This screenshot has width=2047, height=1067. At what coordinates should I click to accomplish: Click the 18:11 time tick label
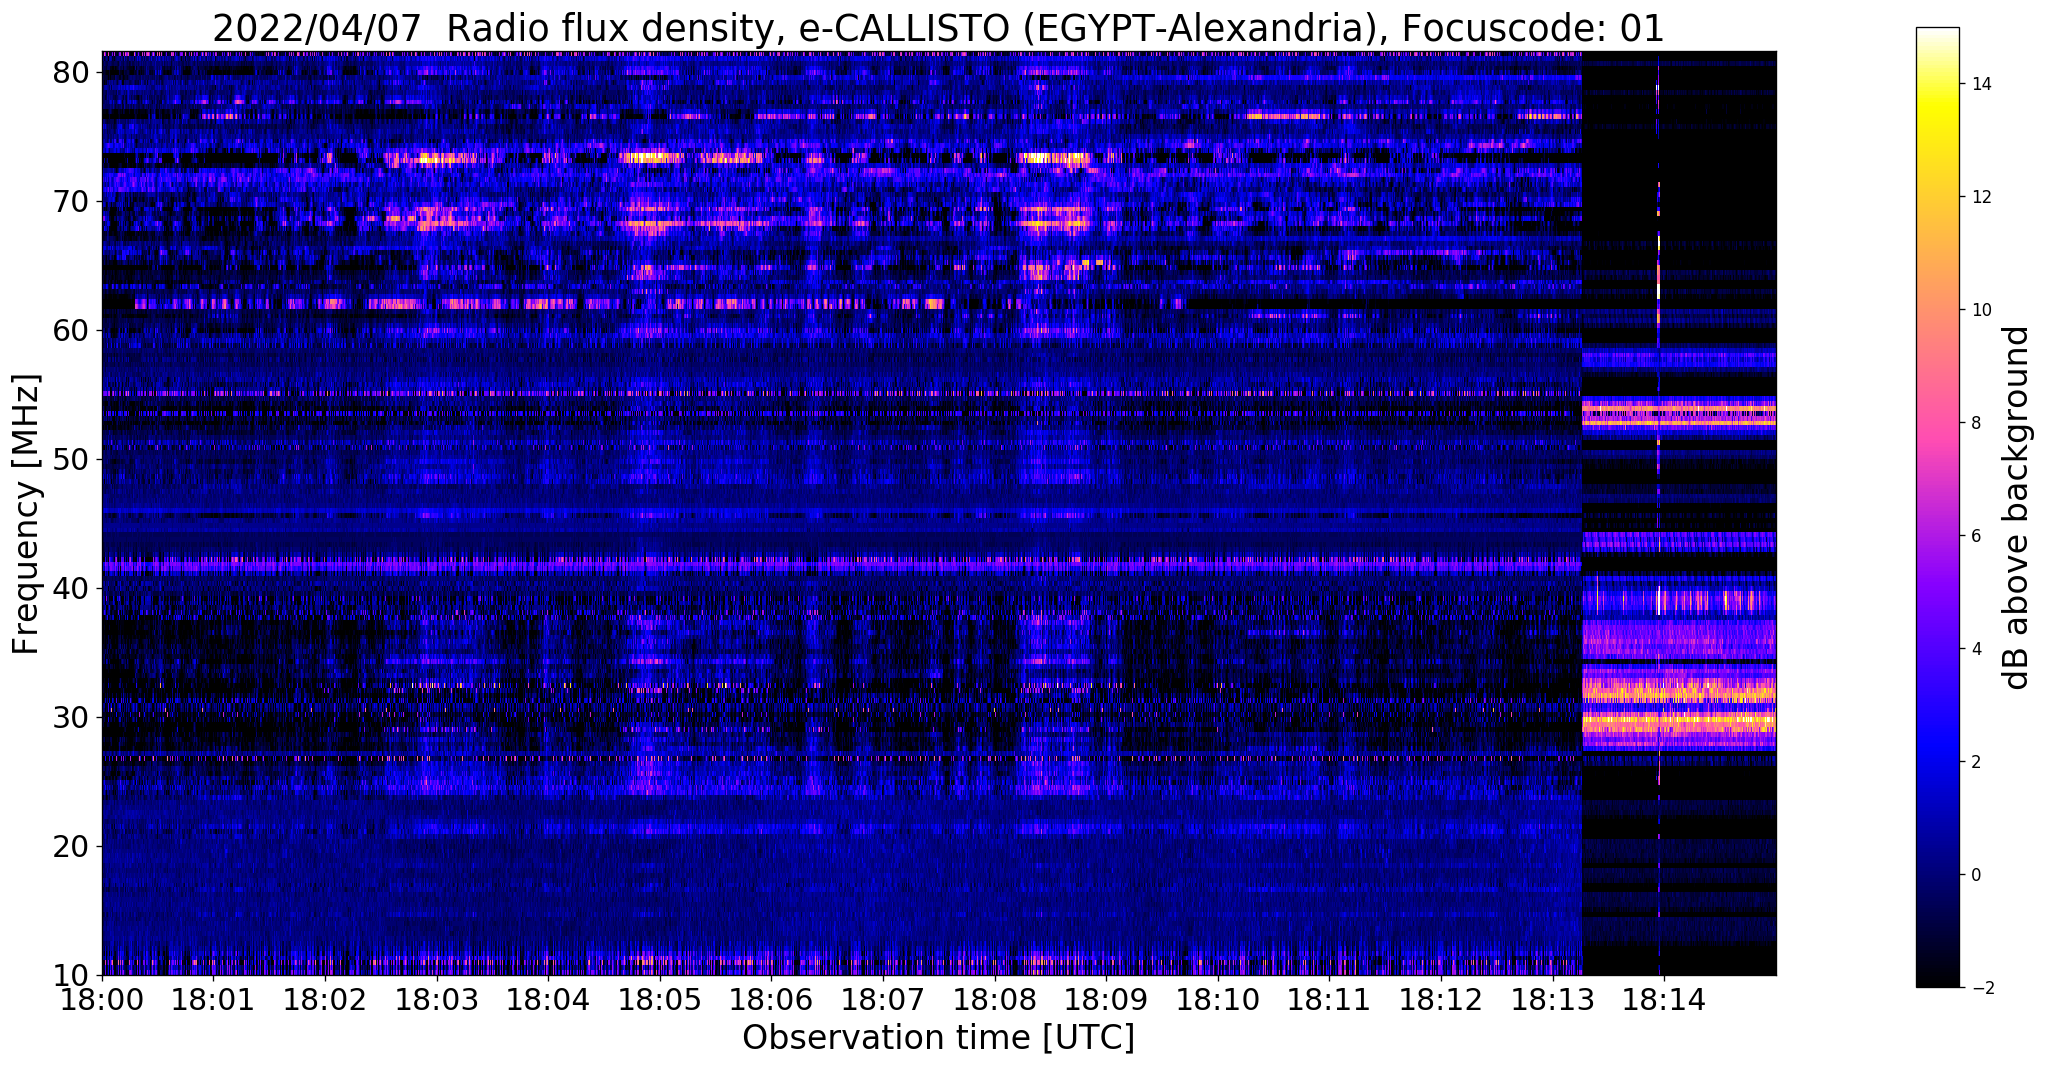click(1329, 999)
